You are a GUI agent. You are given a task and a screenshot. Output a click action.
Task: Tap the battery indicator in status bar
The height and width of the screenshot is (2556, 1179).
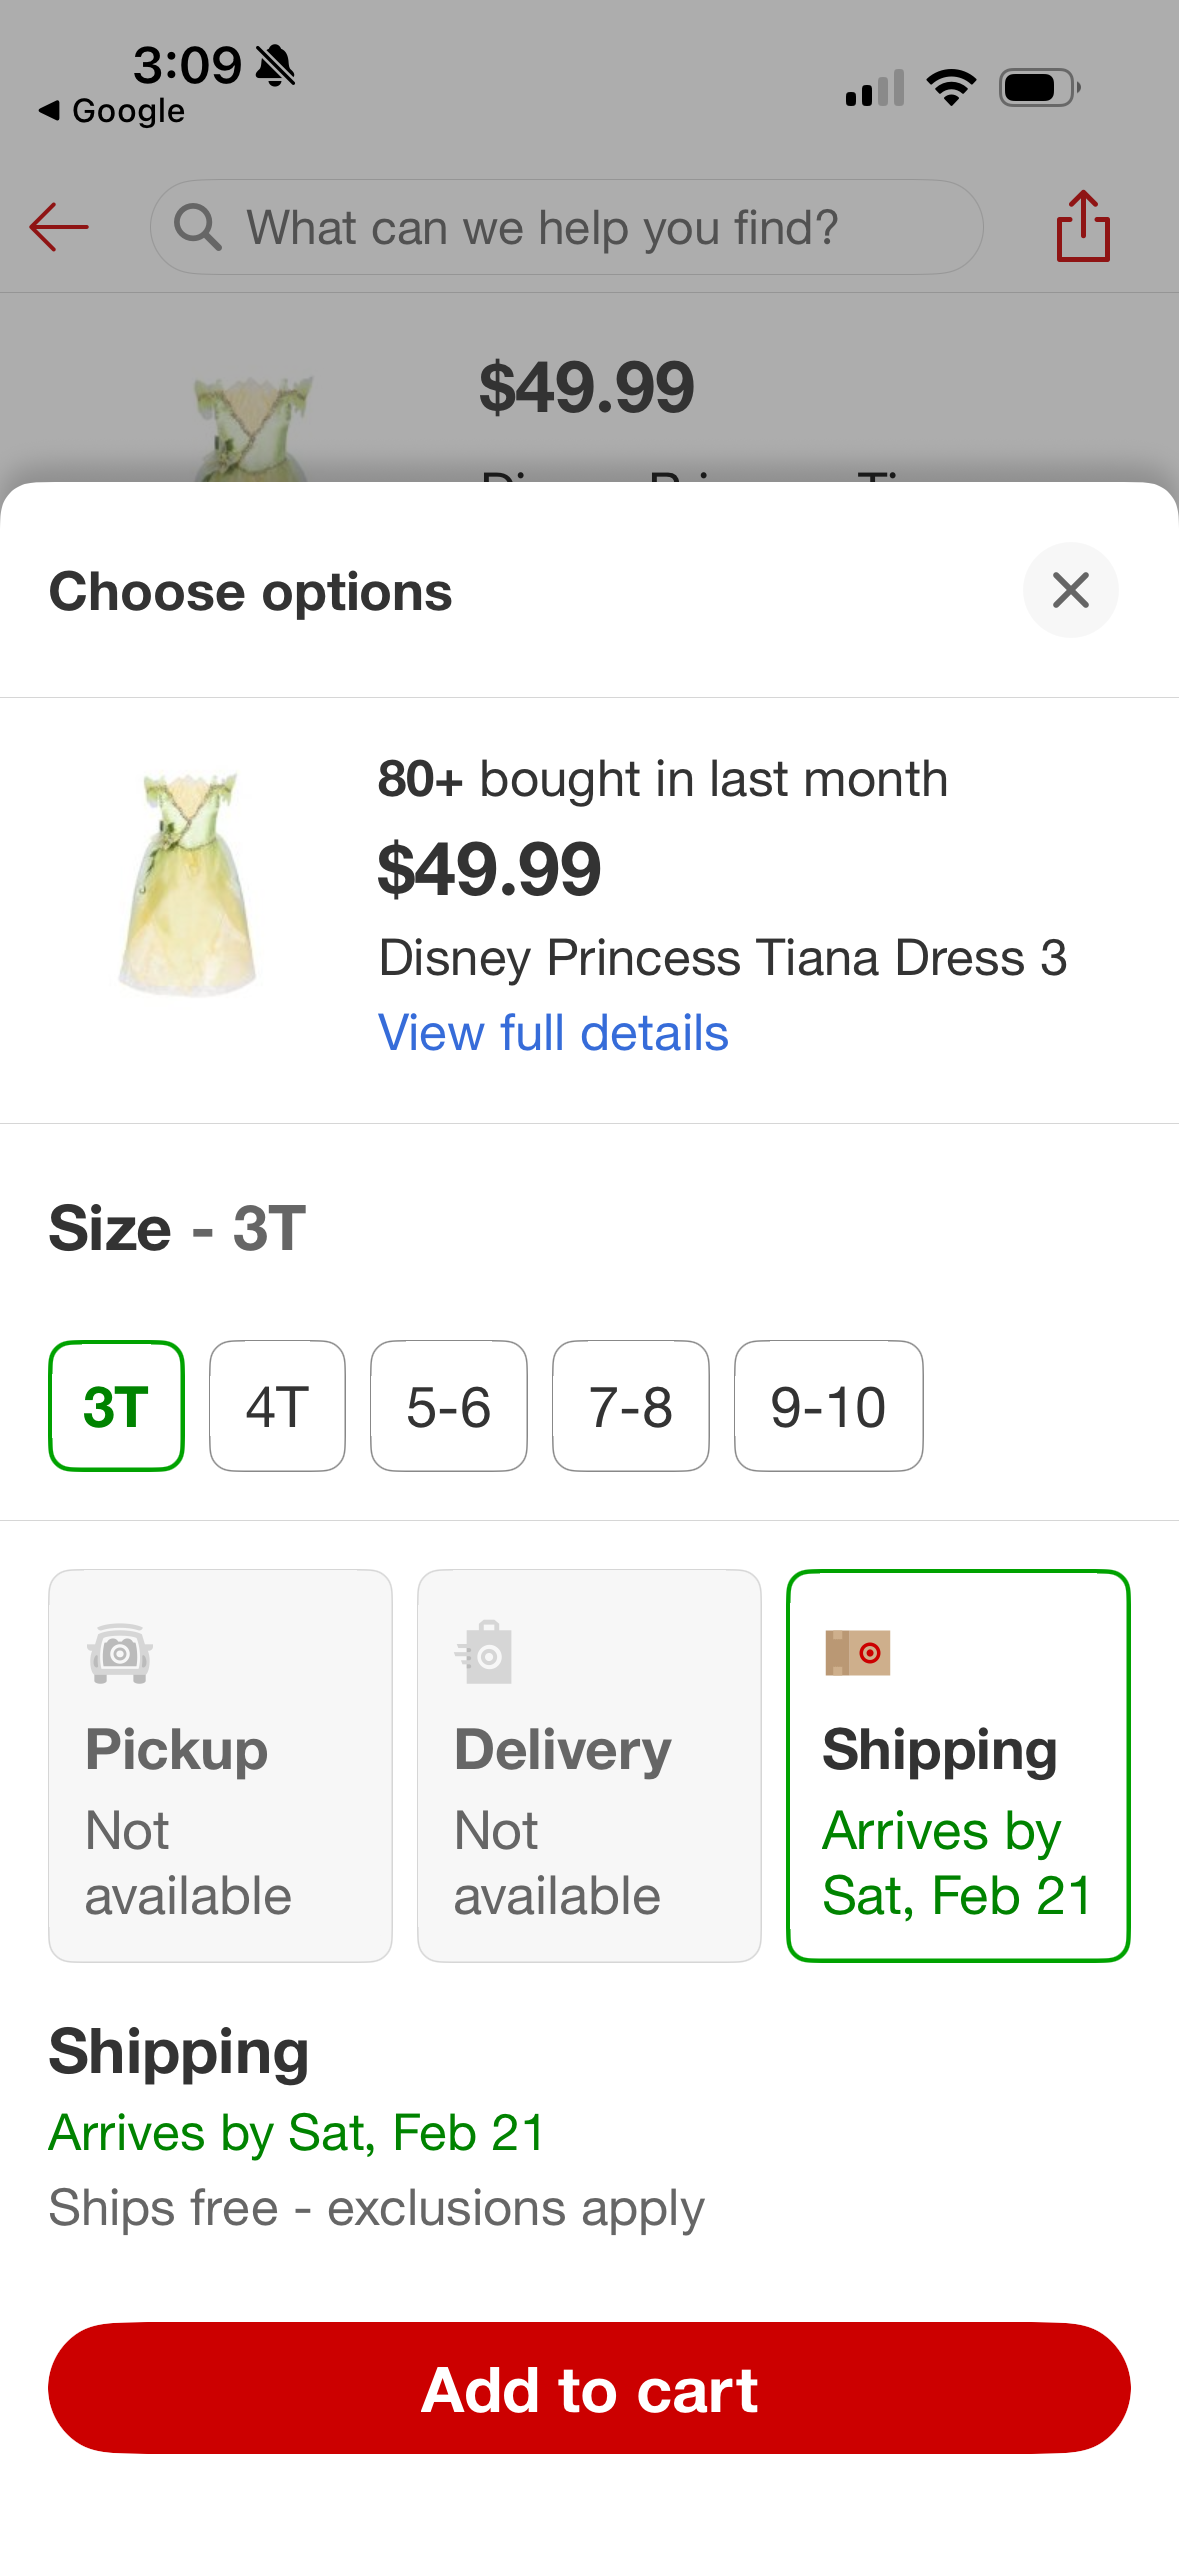pyautogui.click(x=1039, y=88)
